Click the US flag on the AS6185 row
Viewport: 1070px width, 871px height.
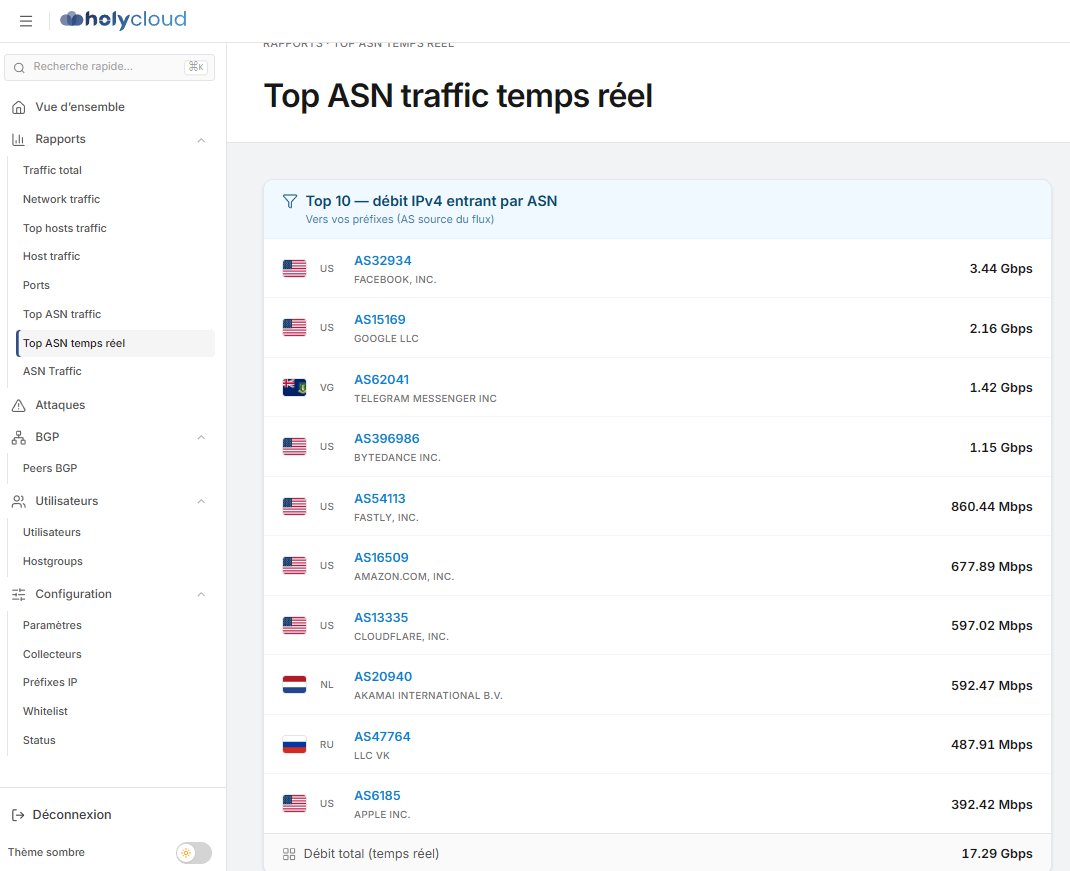pos(295,803)
